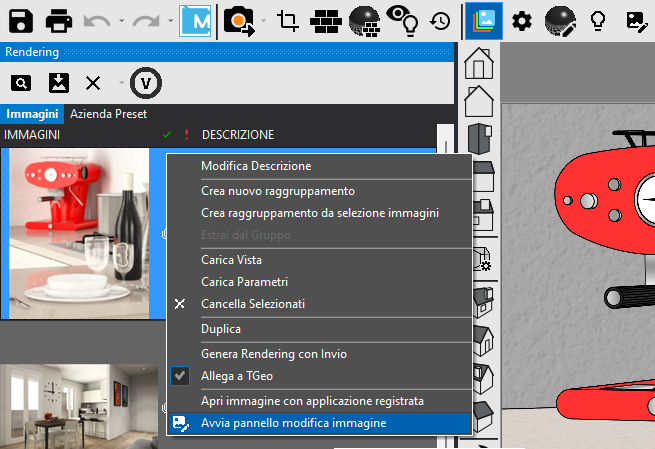Click the lightbulb icon in toolbar
655x449 pixels.
[598, 21]
